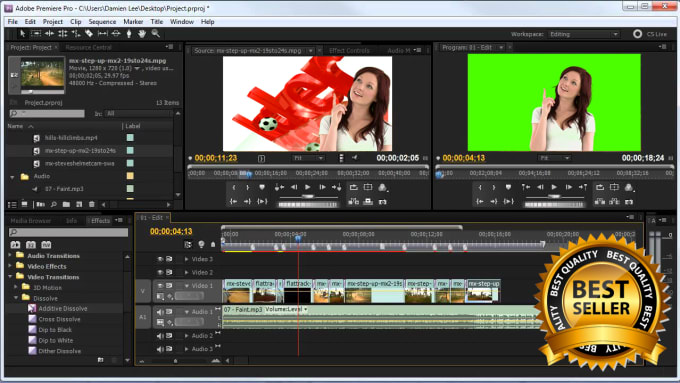Delete selected item with trash icon
The height and width of the screenshot is (383, 680).
tap(92, 204)
